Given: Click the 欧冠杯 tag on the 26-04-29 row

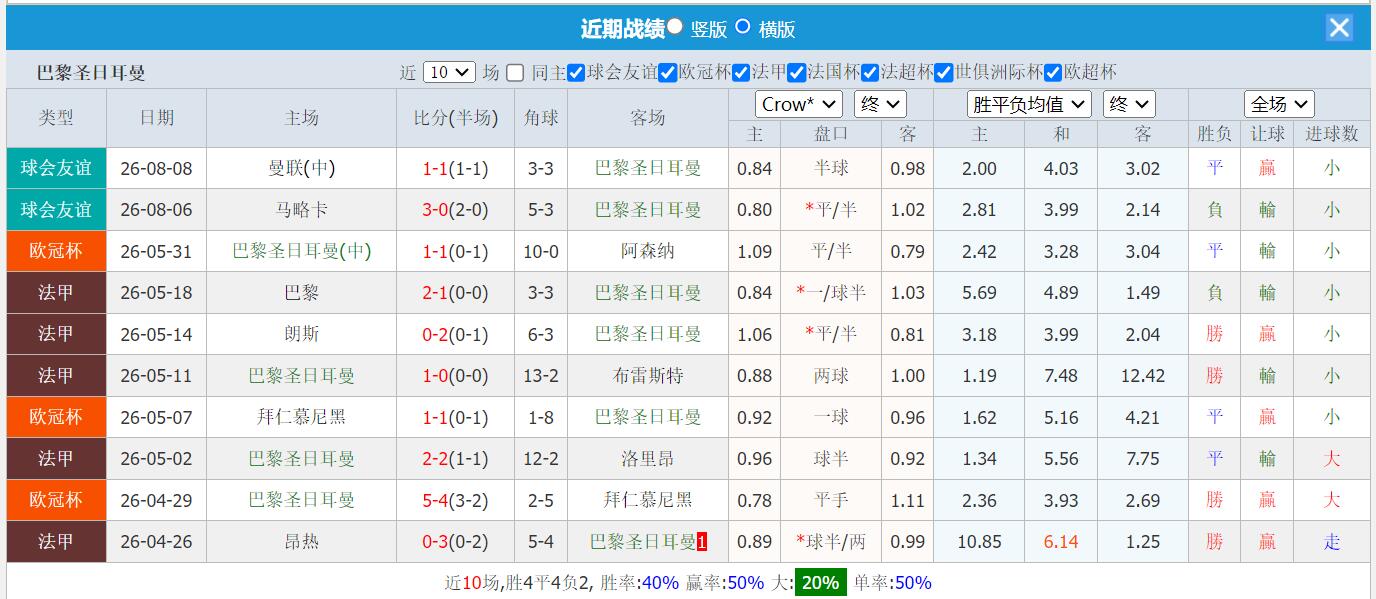Looking at the screenshot, I should click(56, 500).
